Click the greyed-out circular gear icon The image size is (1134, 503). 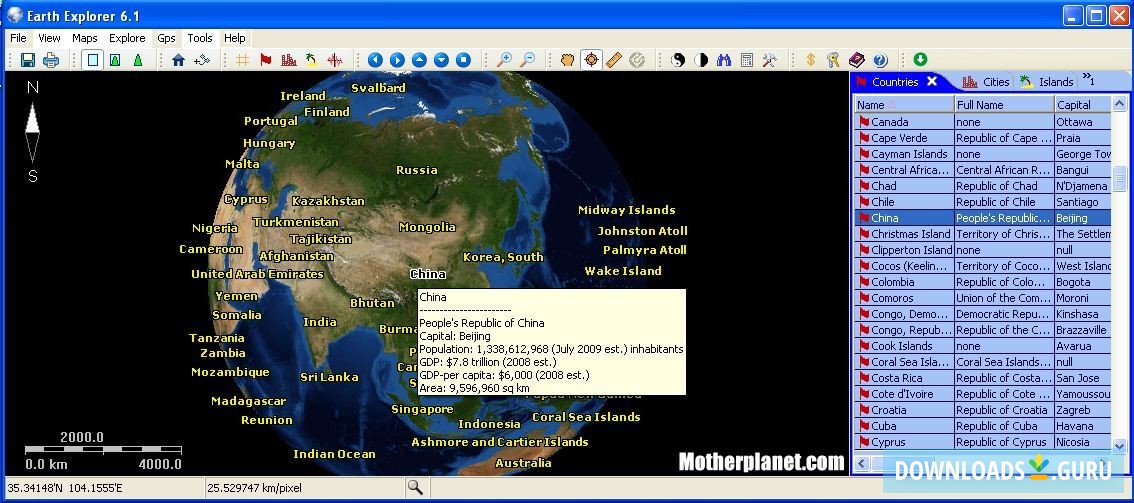coord(636,60)
